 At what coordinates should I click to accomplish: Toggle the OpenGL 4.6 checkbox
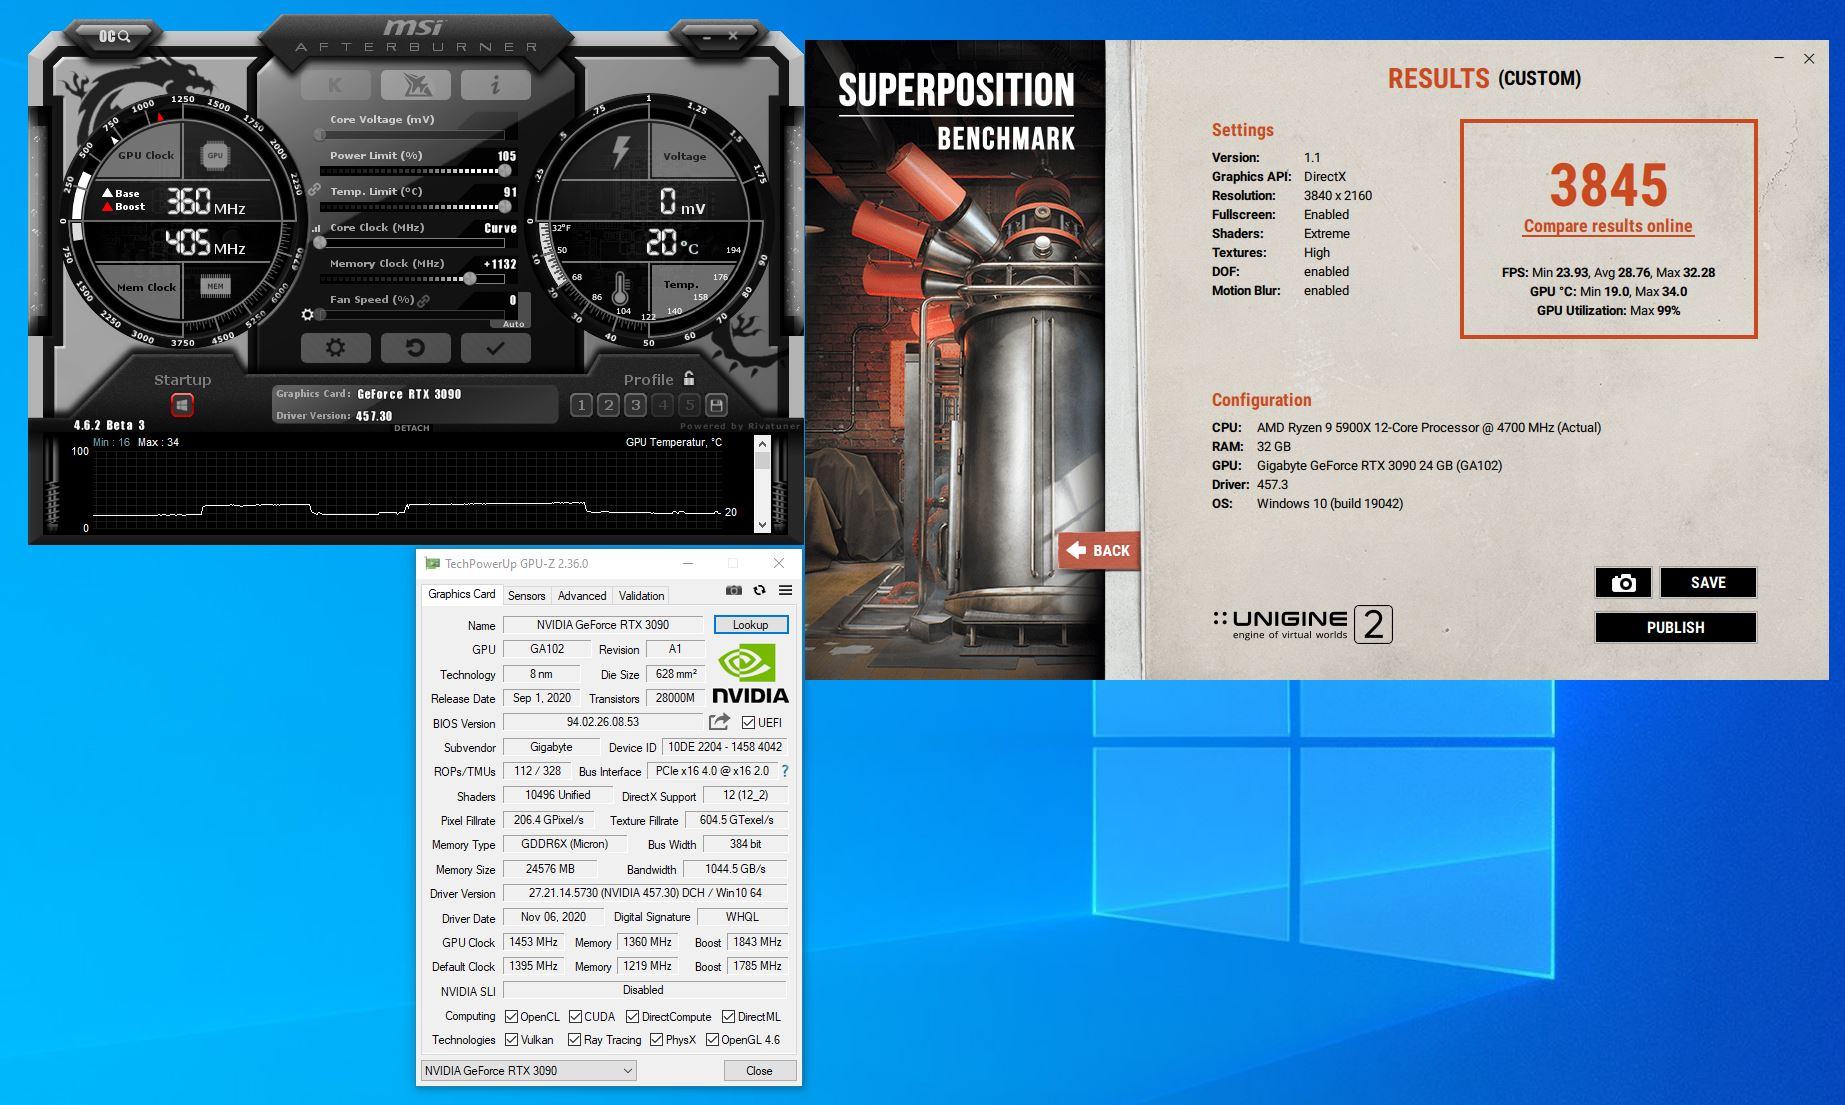click(712, 1040)
